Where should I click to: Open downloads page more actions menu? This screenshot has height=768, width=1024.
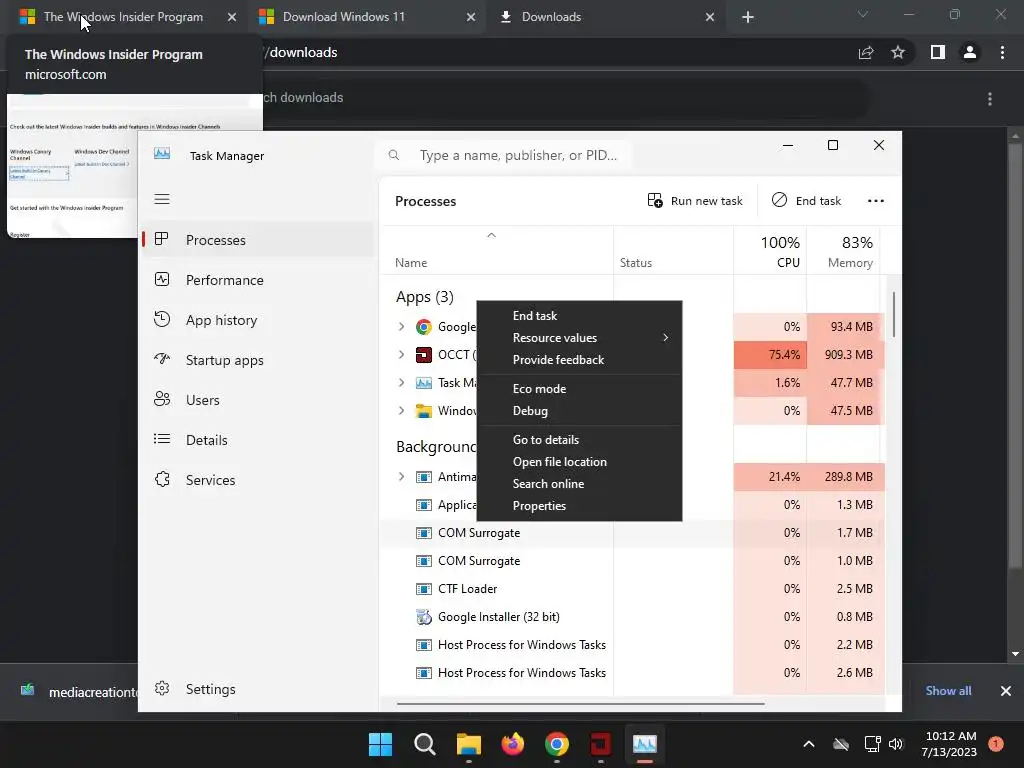(990, 99)
